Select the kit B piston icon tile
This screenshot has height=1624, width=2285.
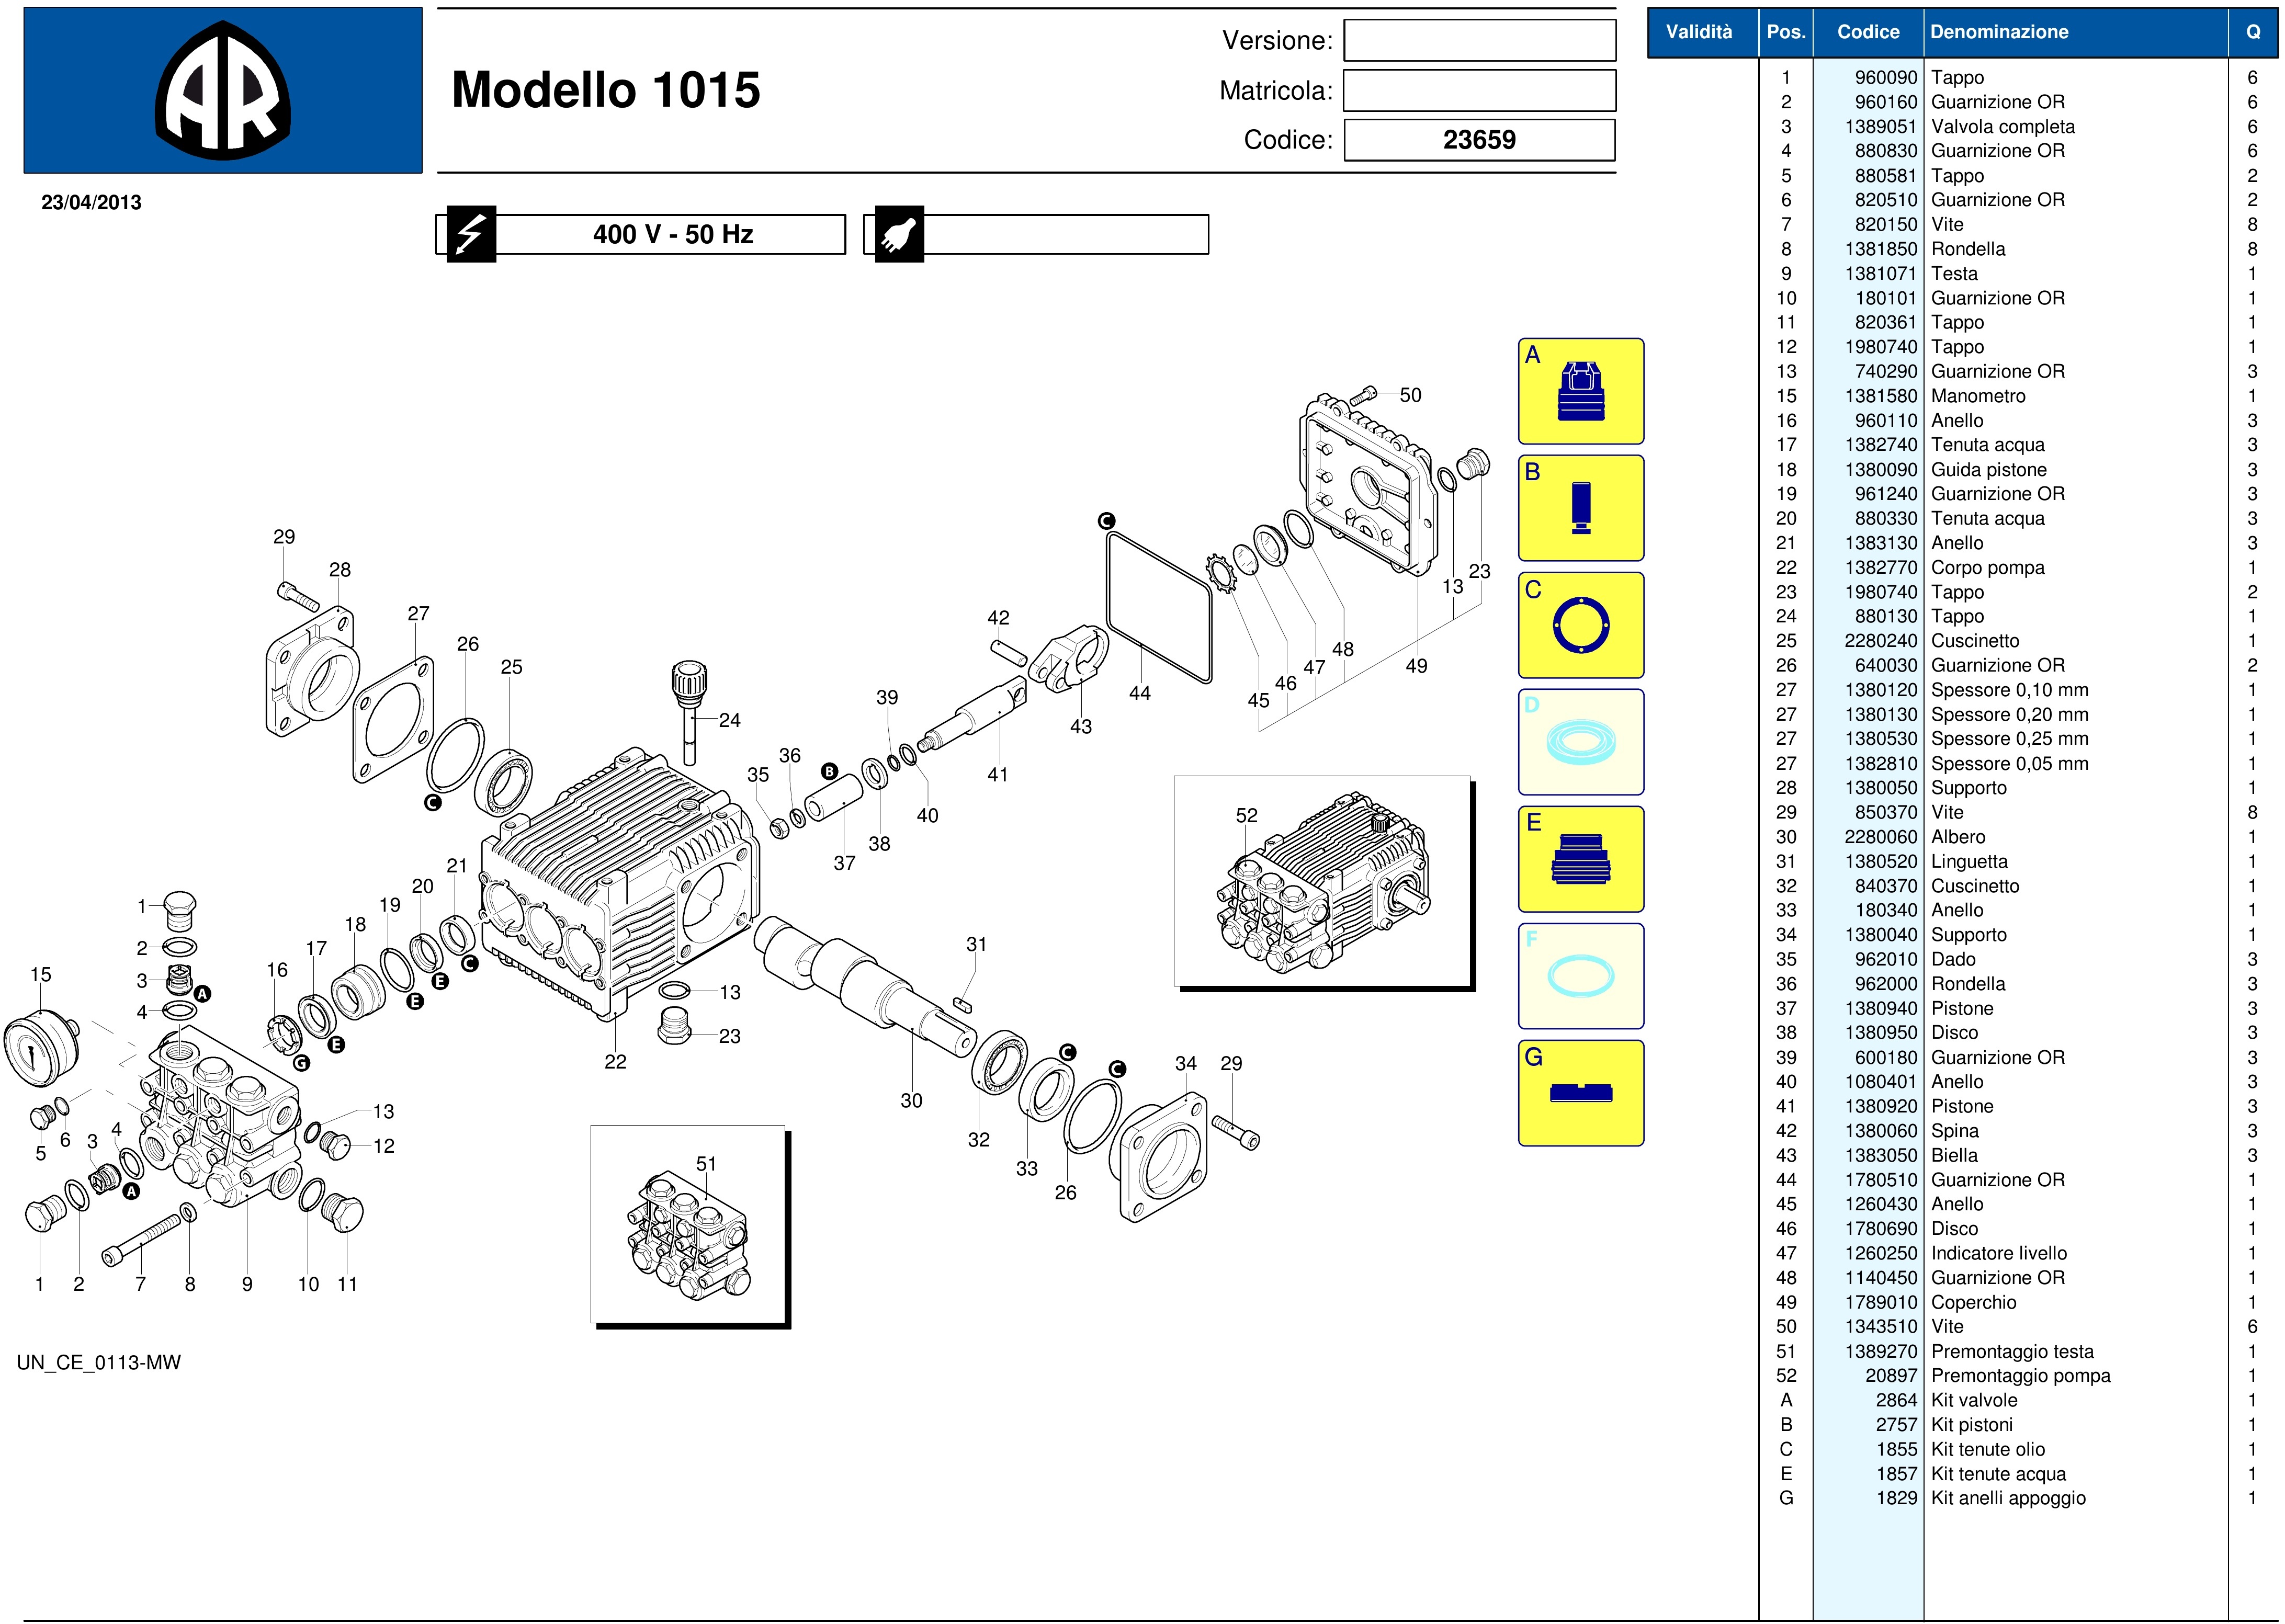tap(1580, 508)
